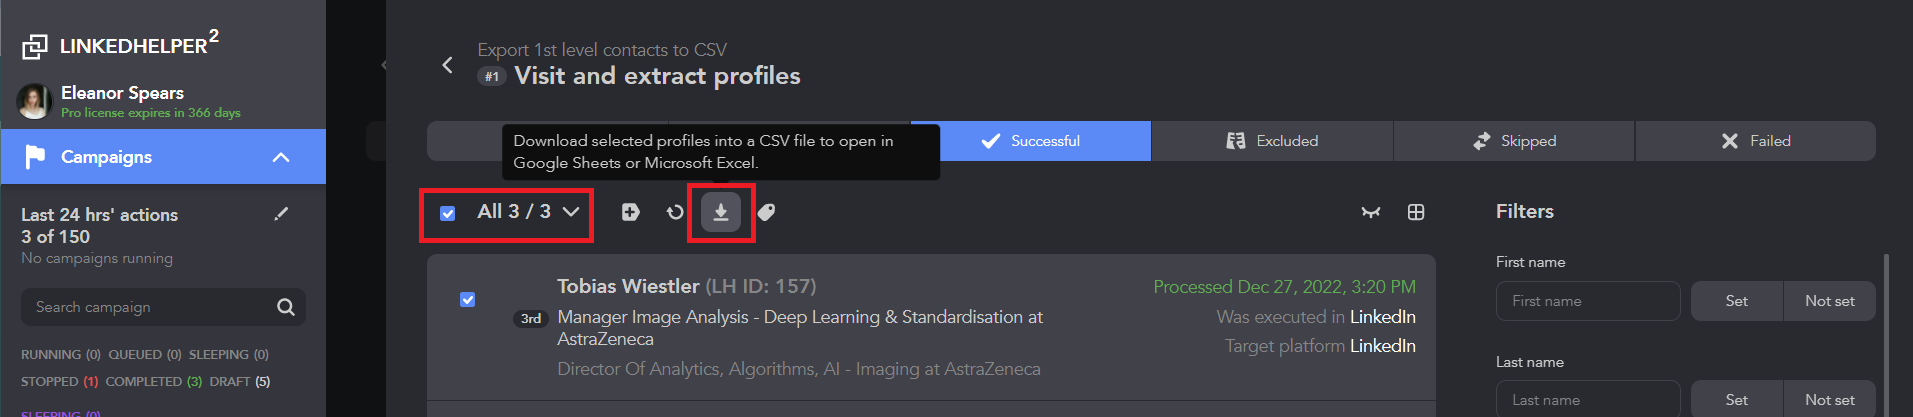The width and height of the screenshot is (1913, 417).
Task: Uncheck the select-all profiles checkbox
Action: point(448,213)
